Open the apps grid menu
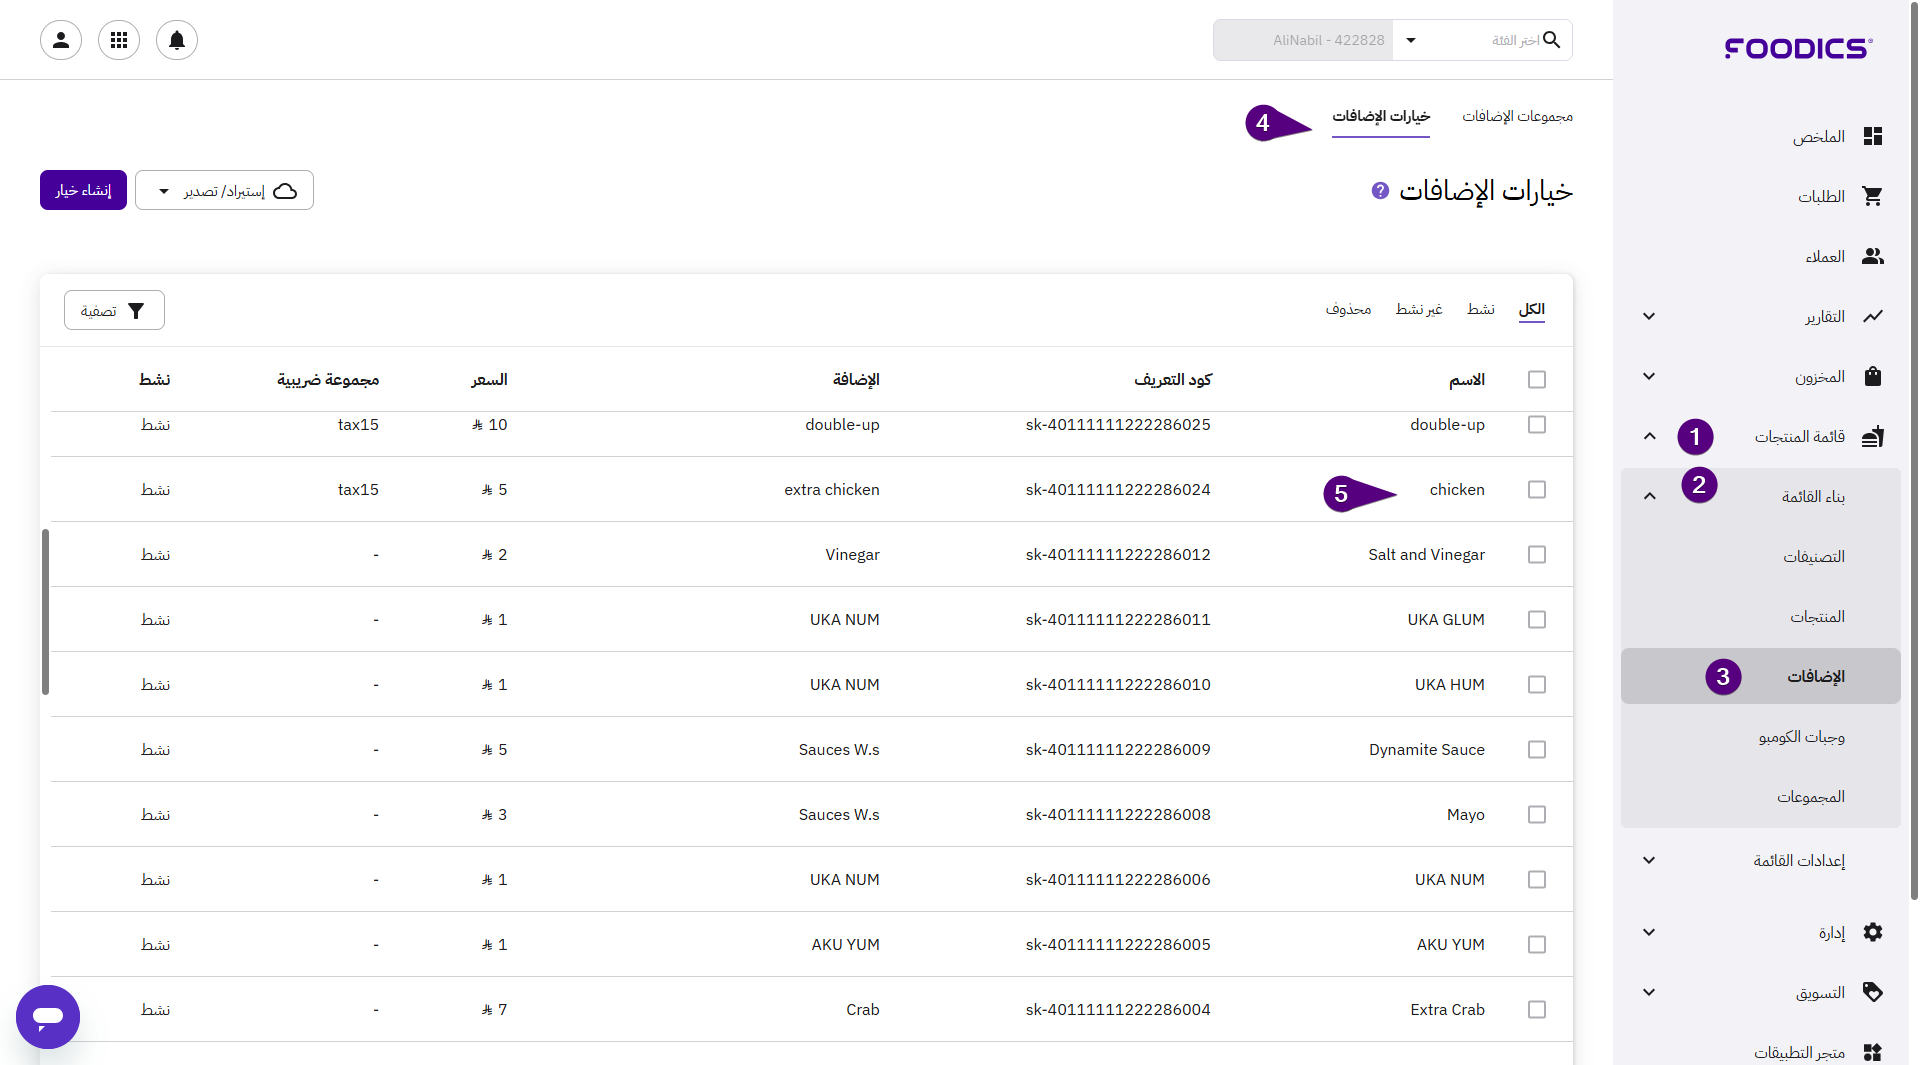 (x=119, y=40)
